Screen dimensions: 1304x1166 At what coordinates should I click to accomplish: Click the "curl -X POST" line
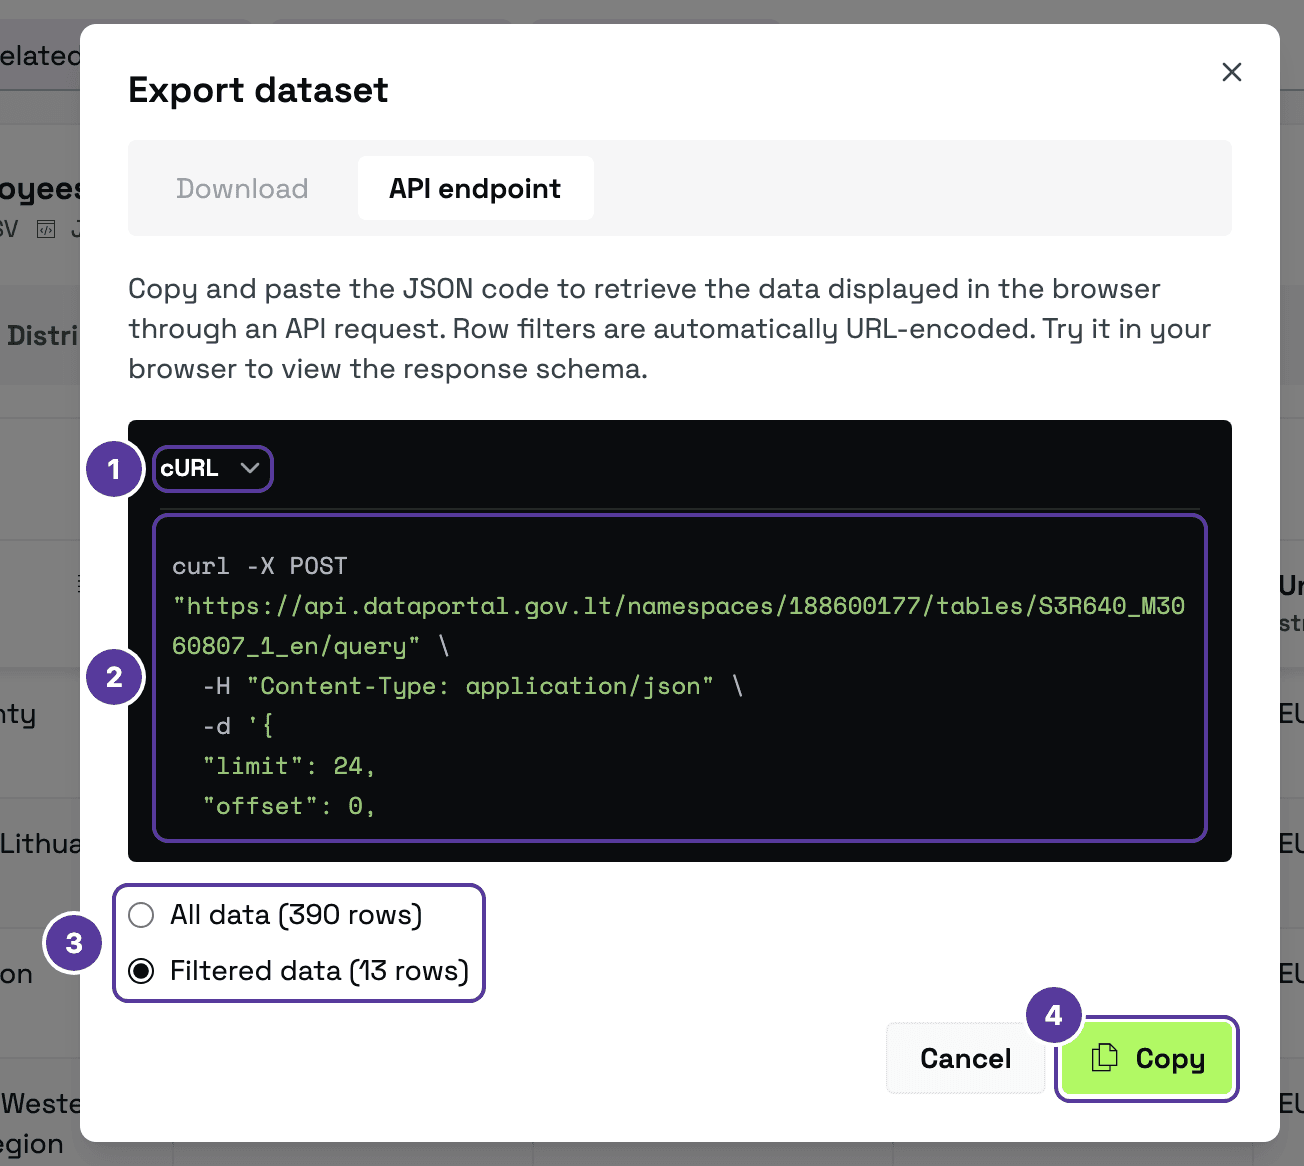[260, 566]
